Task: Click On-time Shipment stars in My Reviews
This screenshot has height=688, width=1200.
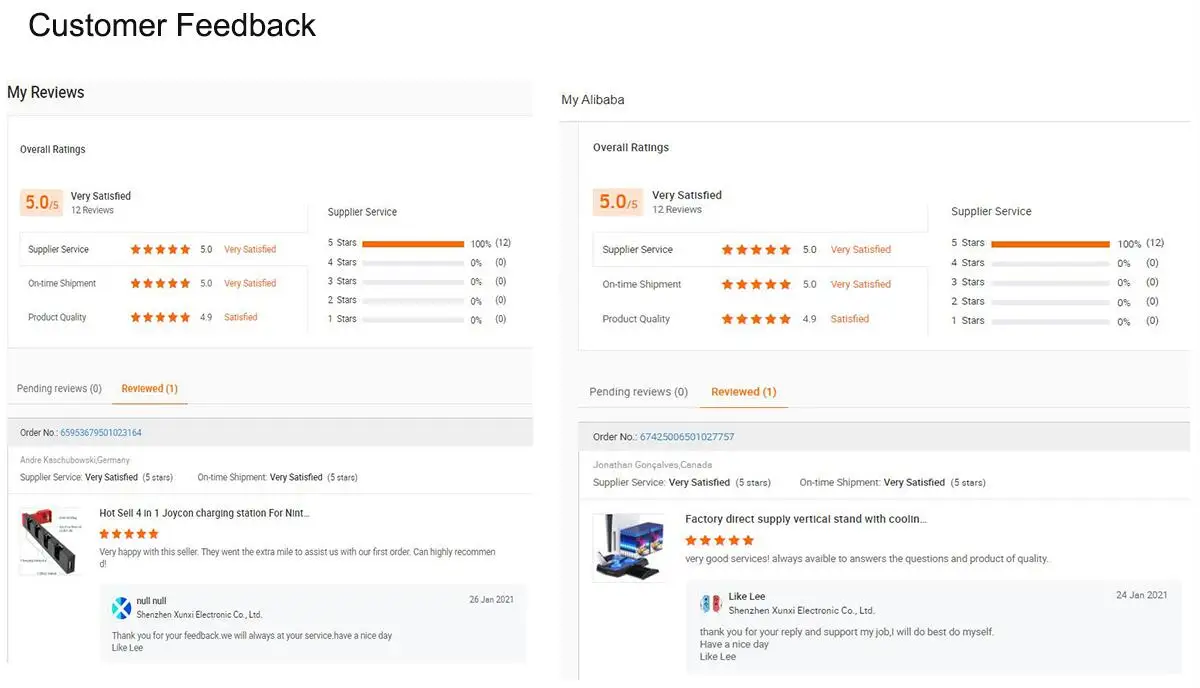Action: [160, 284]
